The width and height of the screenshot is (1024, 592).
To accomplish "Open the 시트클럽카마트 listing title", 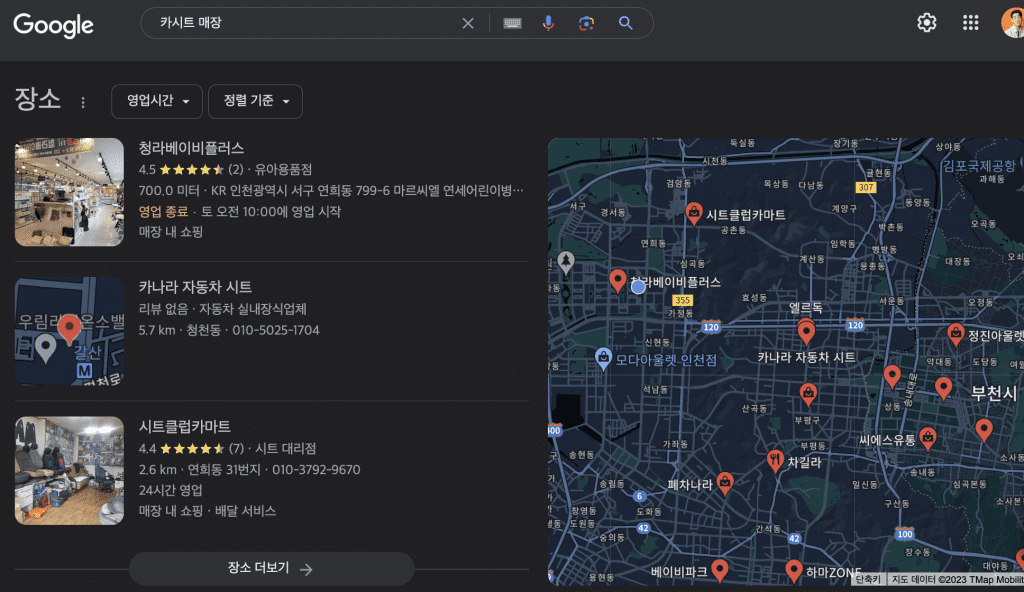I will 185,427.
